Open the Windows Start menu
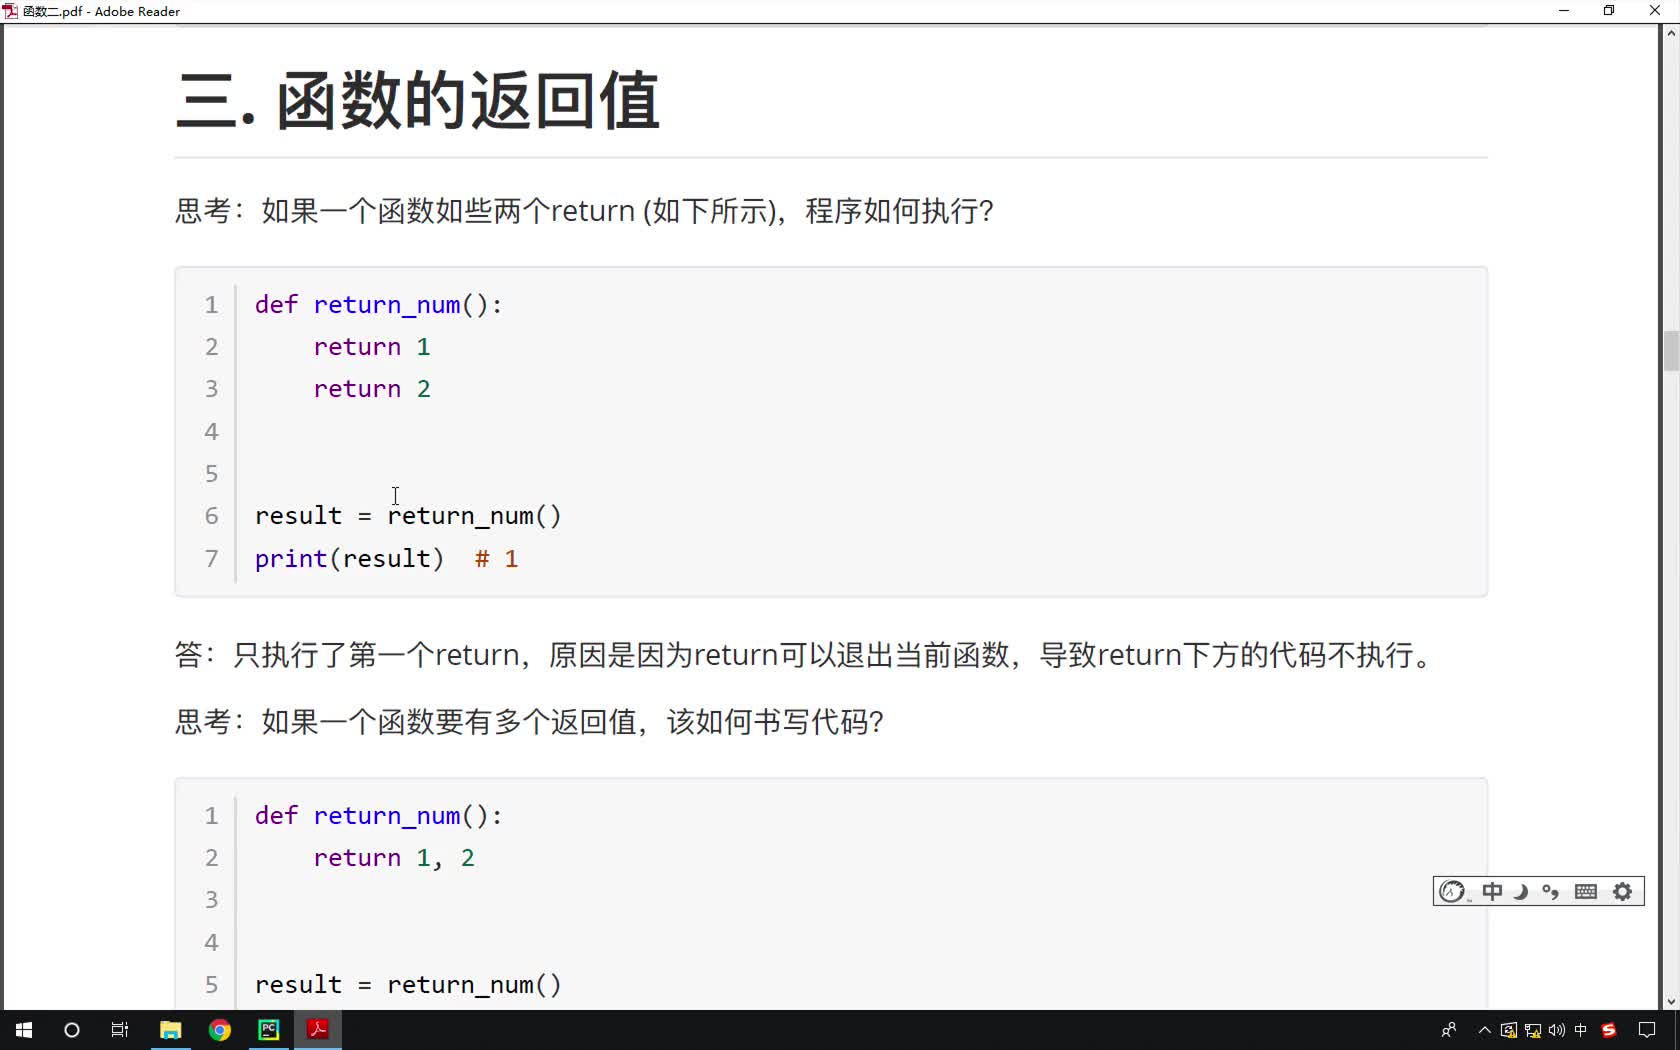 pos(24,1030)
